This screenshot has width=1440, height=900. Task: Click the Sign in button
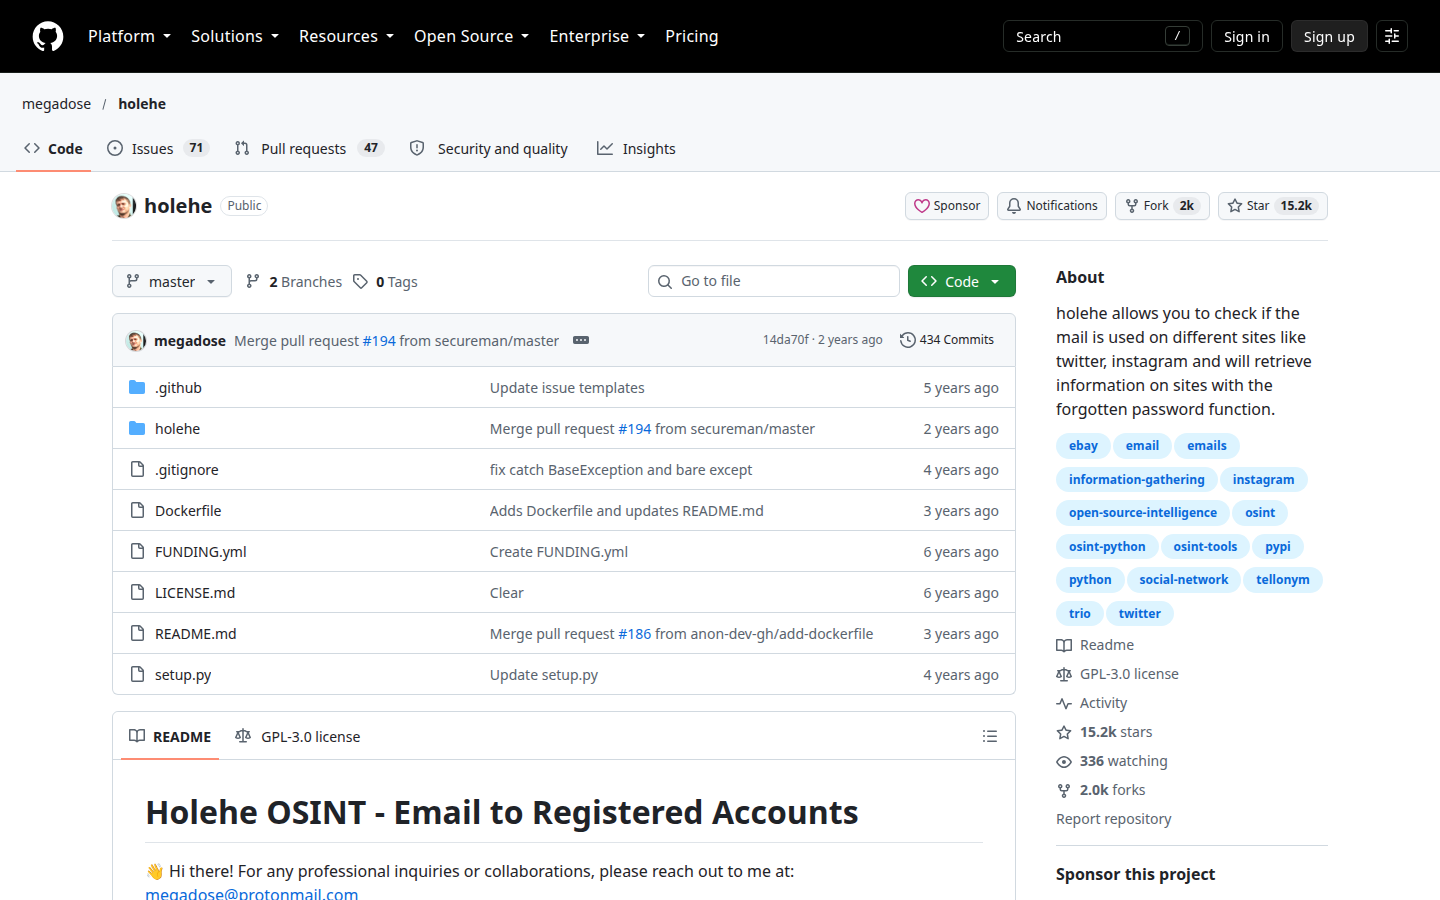click(x=1246, y=36)
